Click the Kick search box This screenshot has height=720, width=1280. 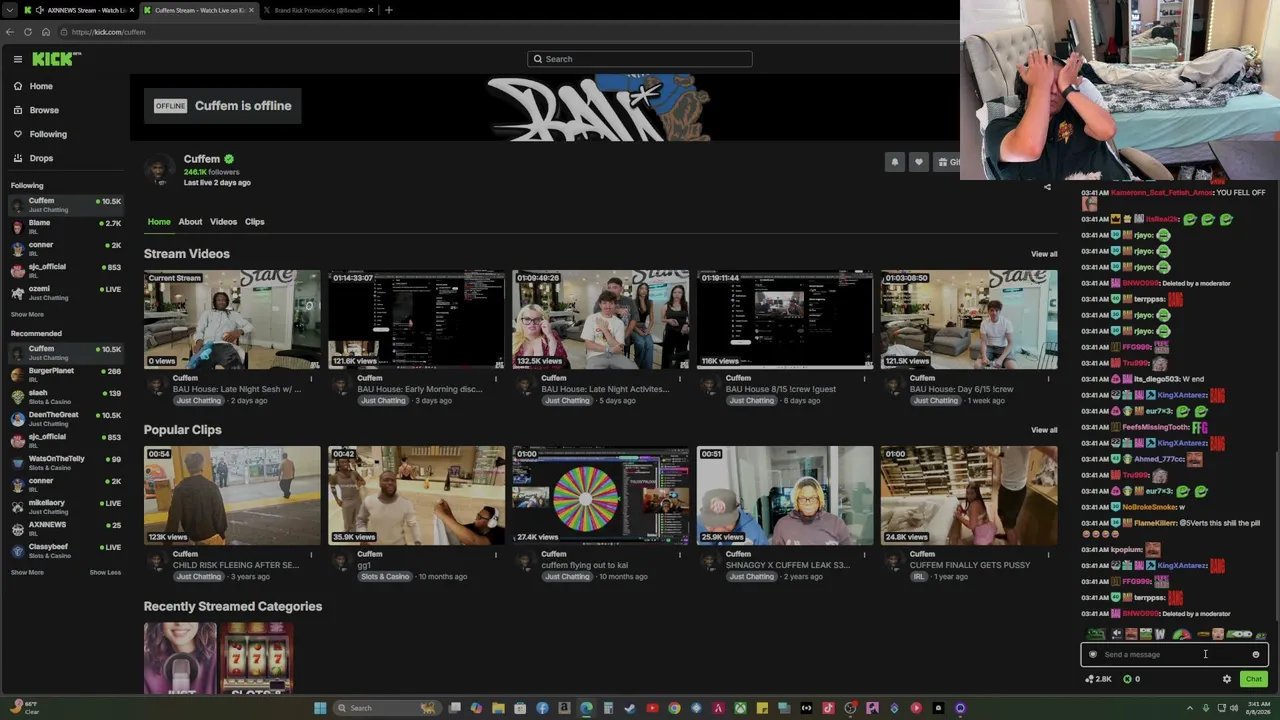tap(640, 59)
